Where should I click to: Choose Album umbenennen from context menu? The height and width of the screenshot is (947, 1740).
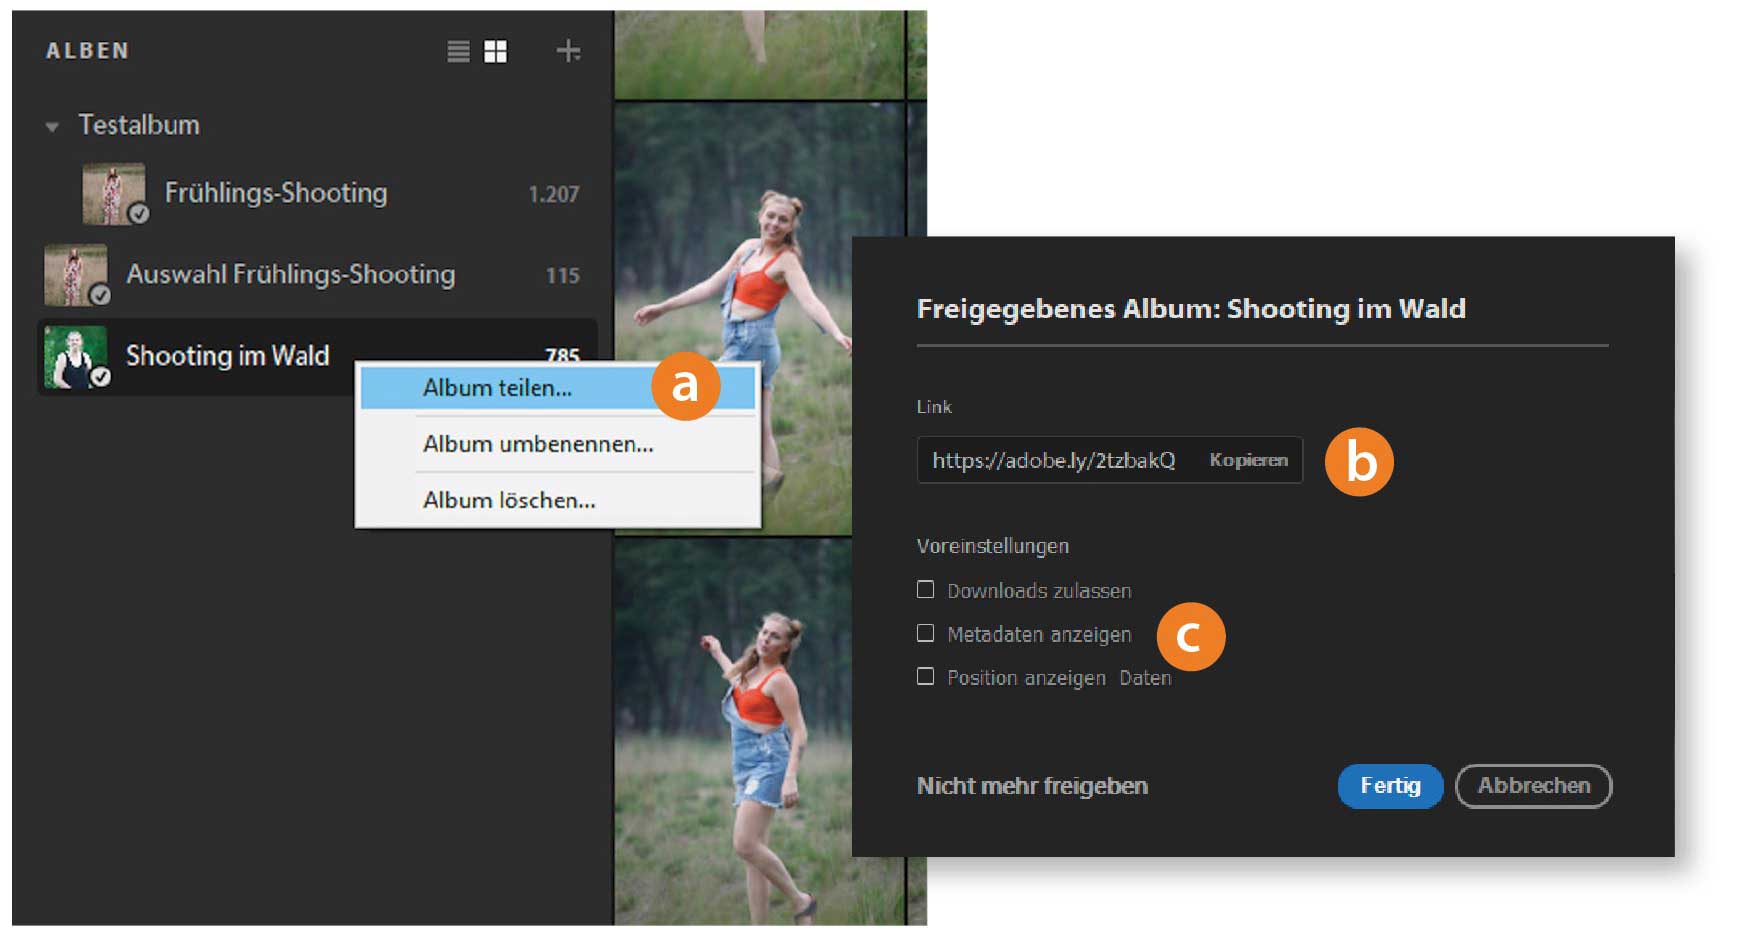557,444
